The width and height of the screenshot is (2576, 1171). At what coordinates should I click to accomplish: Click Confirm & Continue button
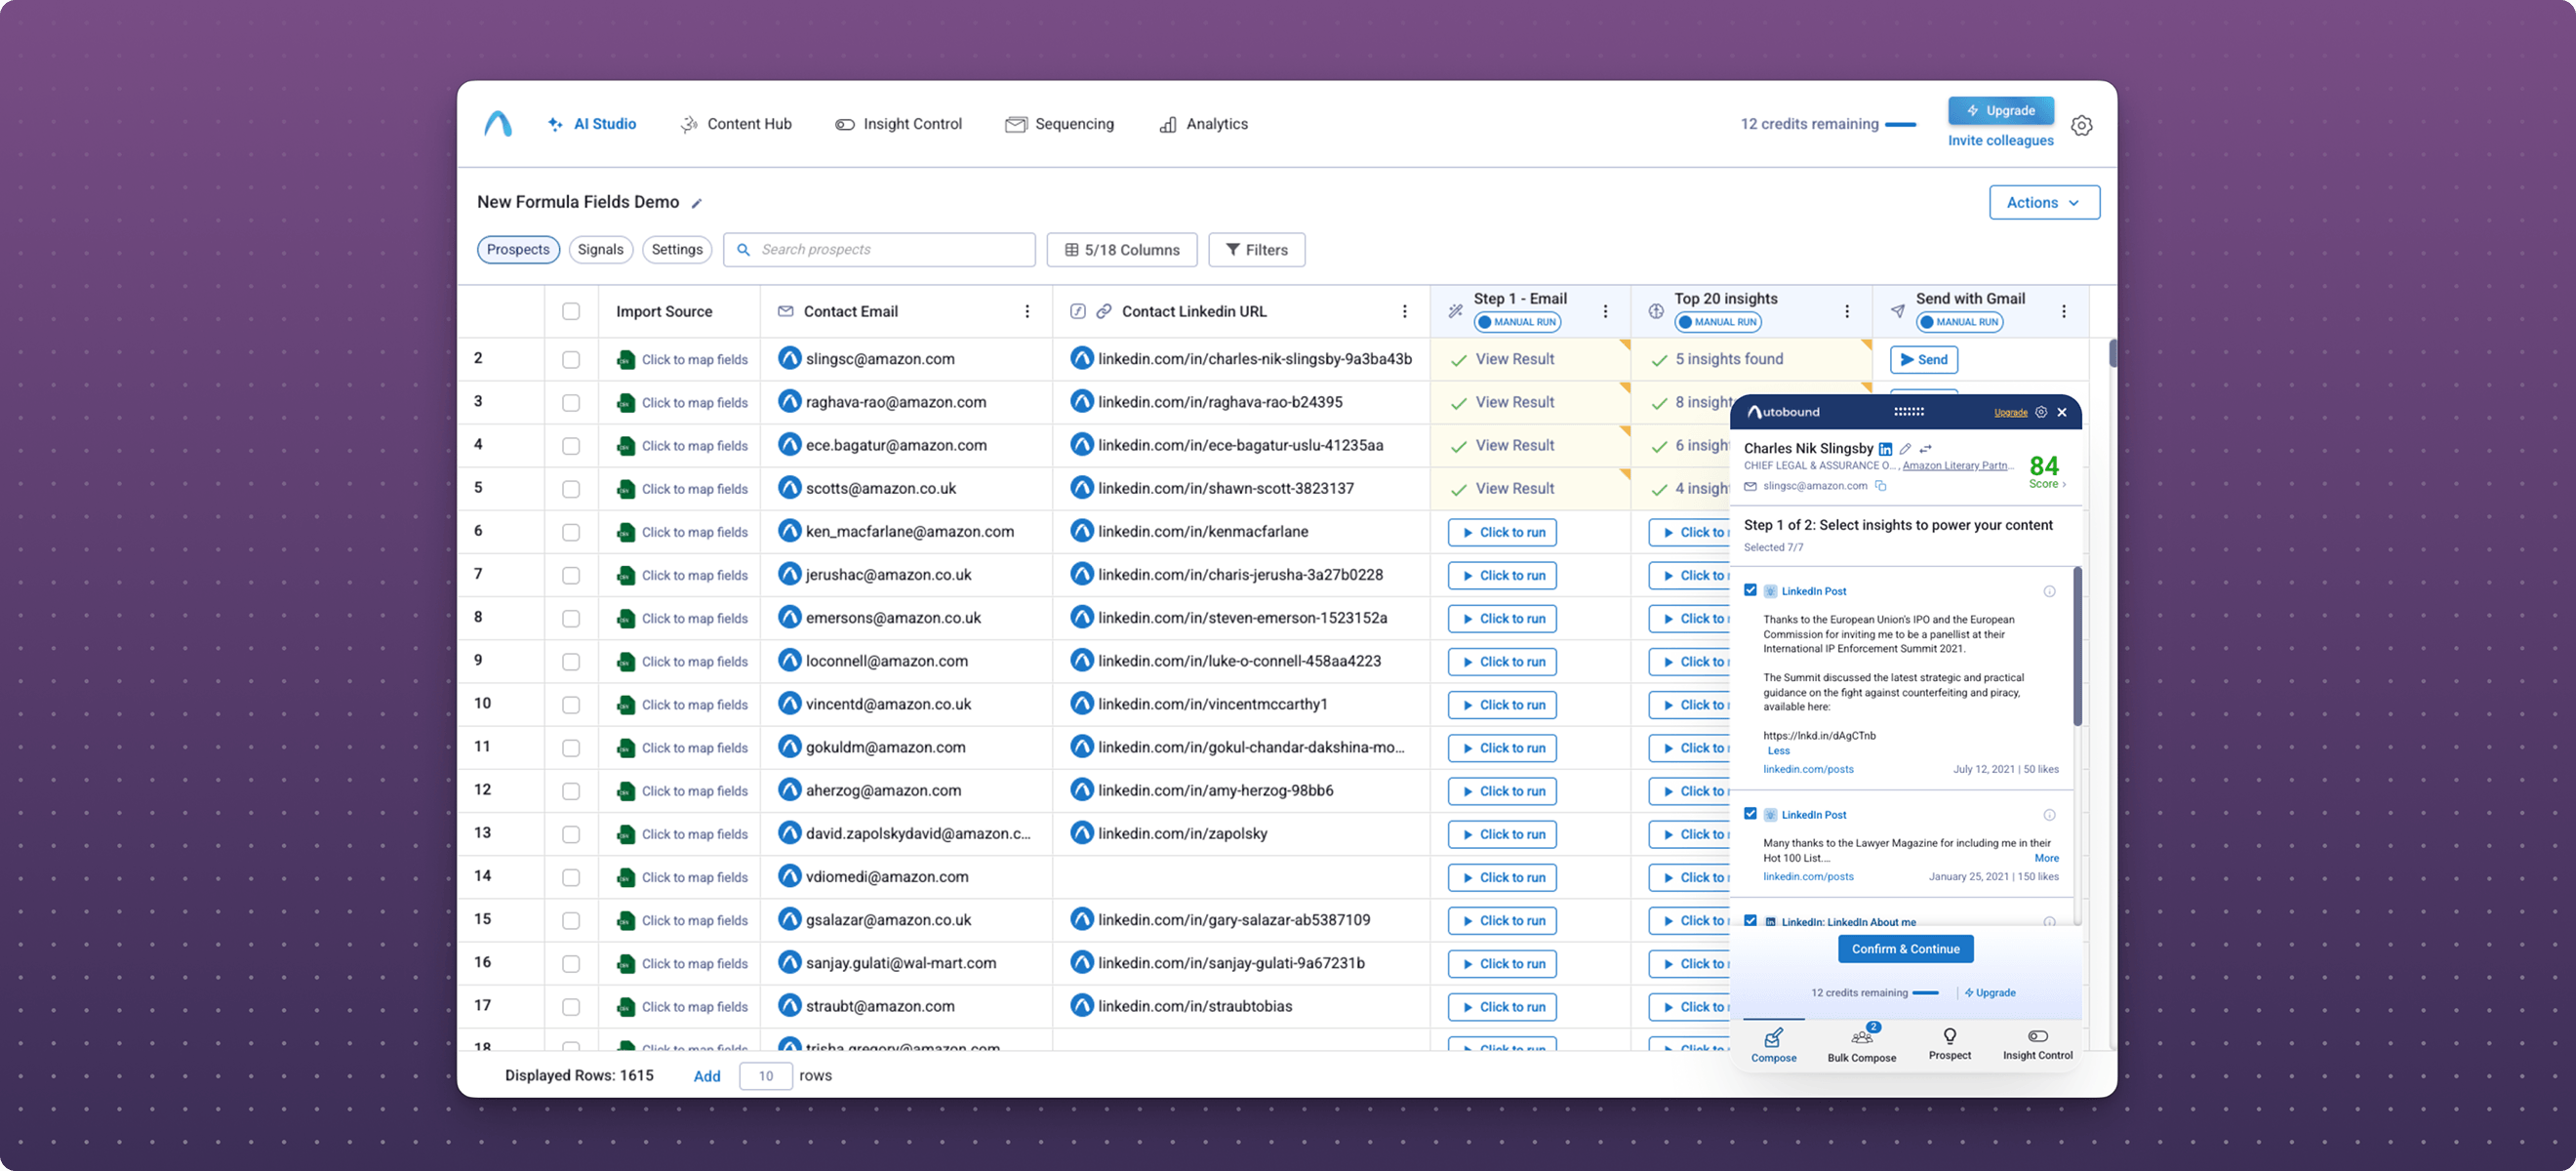point(1906,950)
